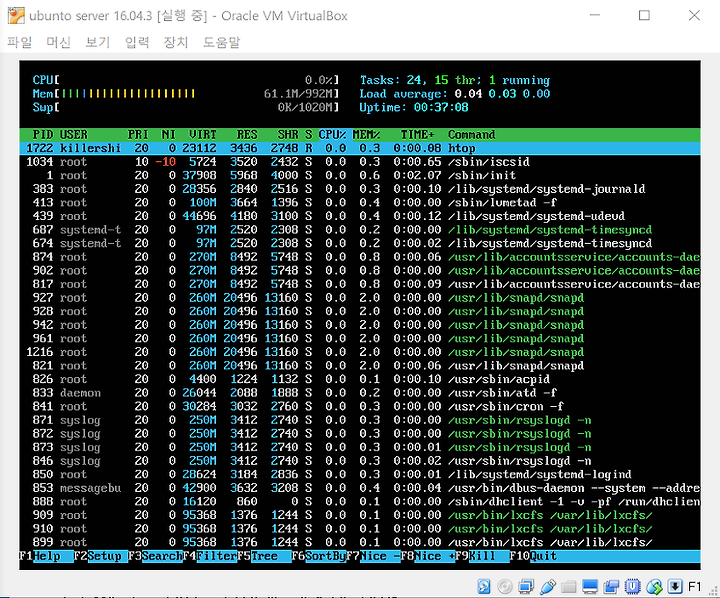Select the /sbin/dhclient process row
Image resolution: width=720 pixels, height=598 pixels.
(360, 502)
